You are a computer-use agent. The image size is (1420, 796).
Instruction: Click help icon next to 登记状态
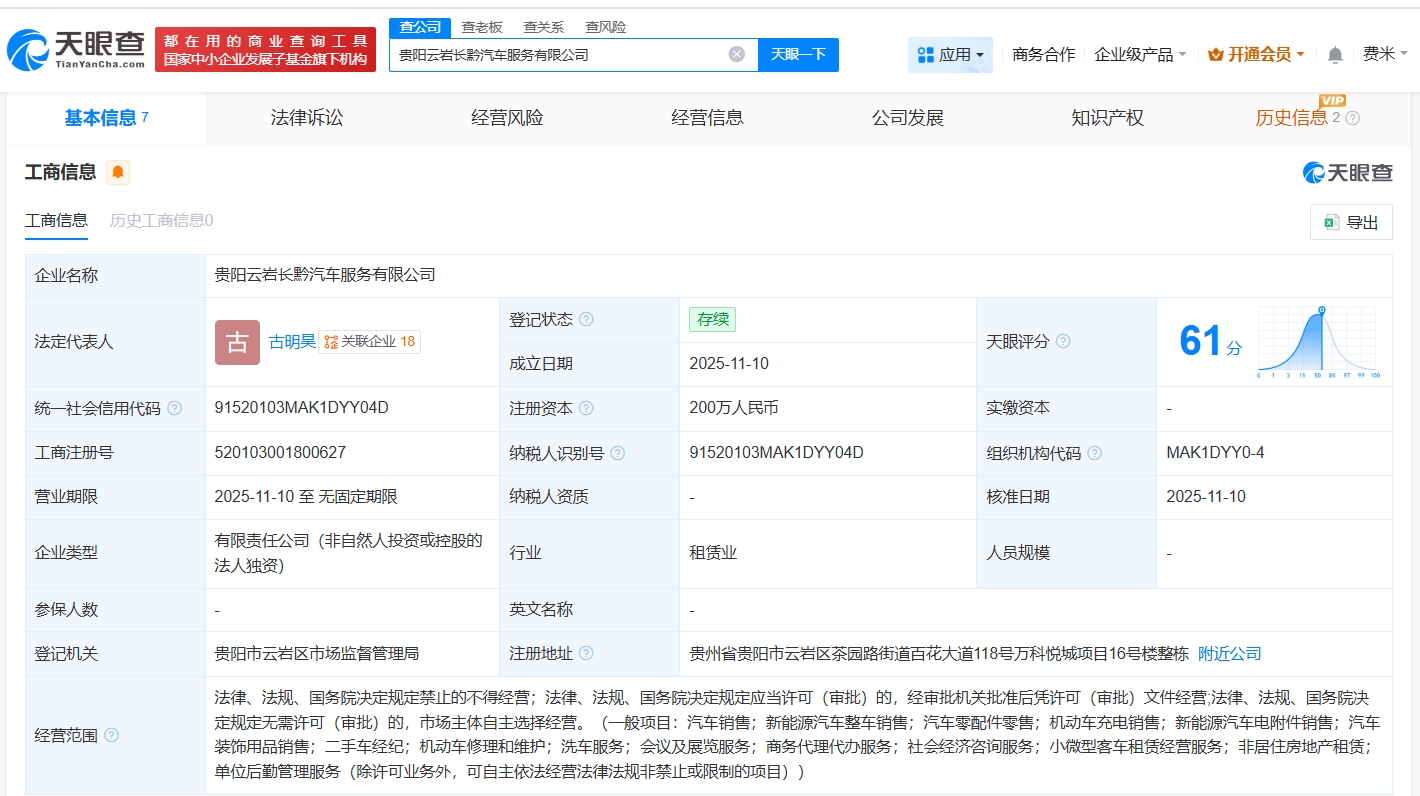[x=586, y=320]
